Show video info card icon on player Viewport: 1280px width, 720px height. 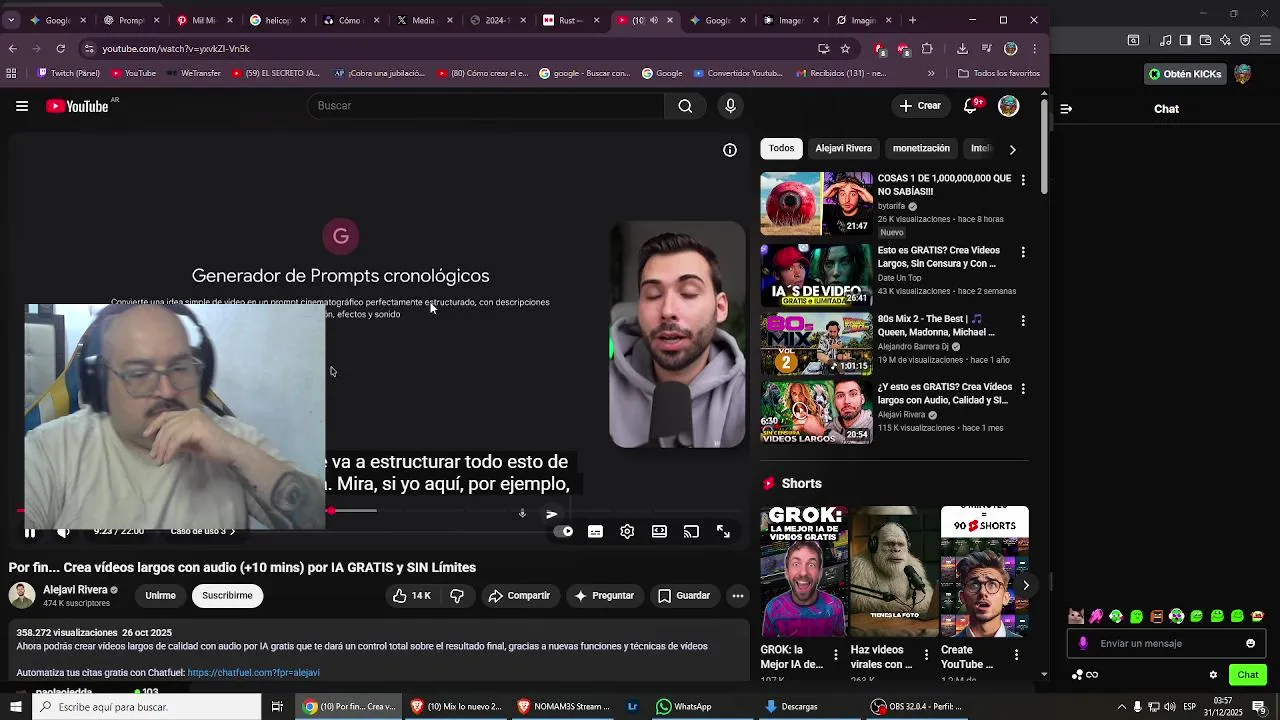tap(730, 150)
